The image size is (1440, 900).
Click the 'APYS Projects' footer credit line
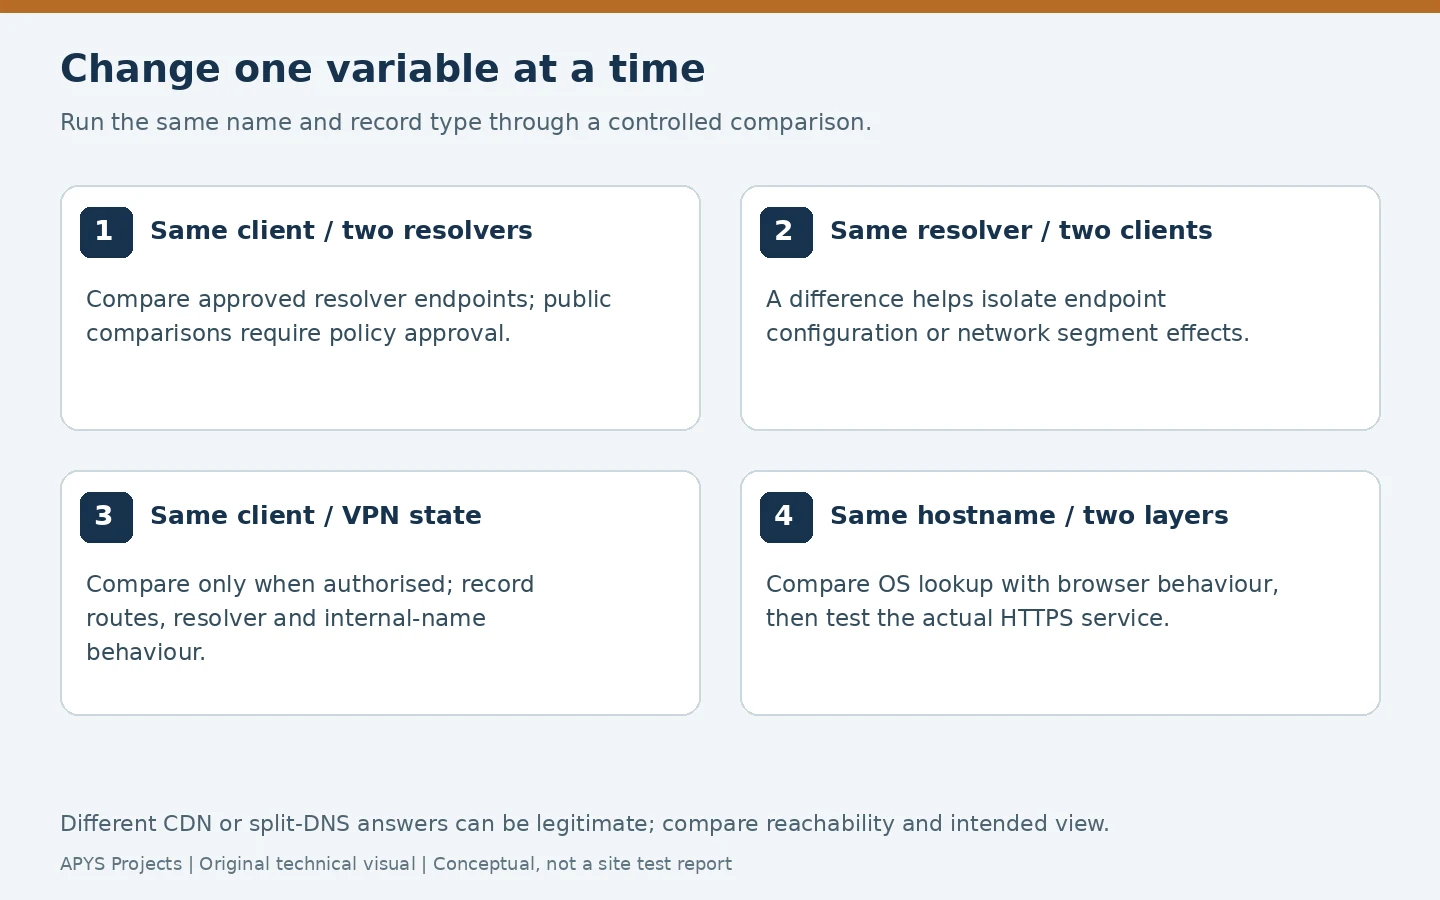pos(396,864)
